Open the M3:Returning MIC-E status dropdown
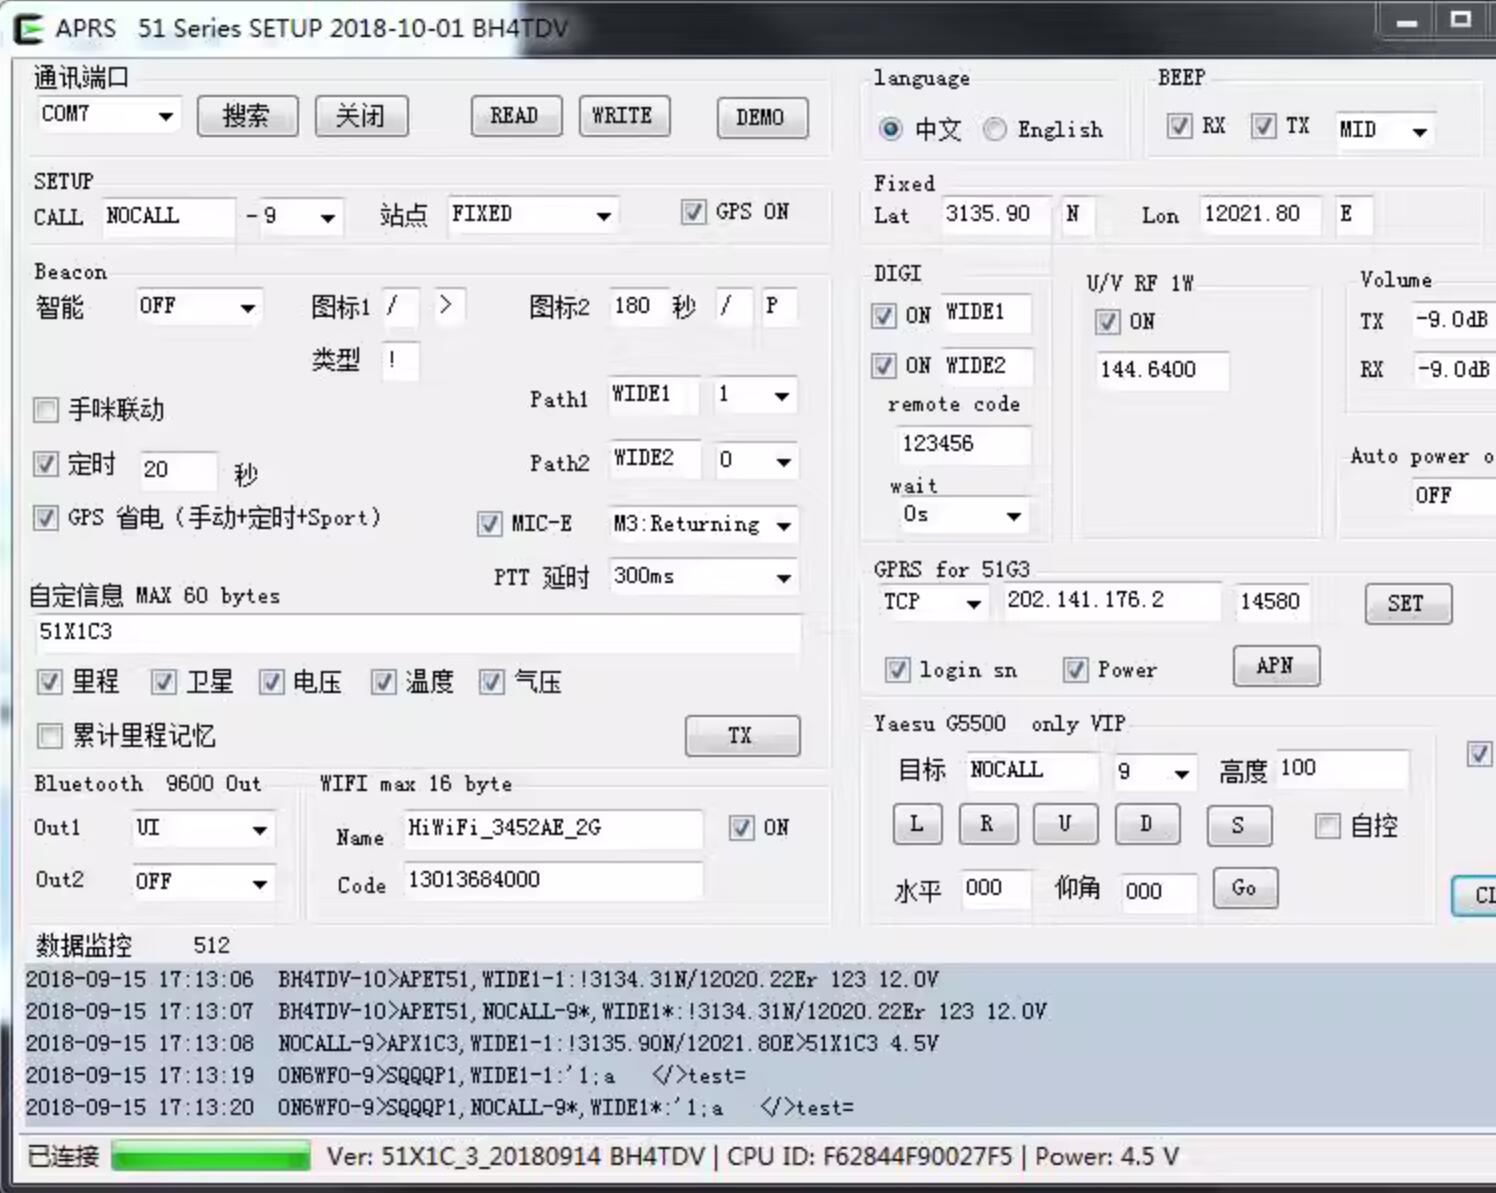This screenshot has width=1496, height=1193. tap(704, 525)
